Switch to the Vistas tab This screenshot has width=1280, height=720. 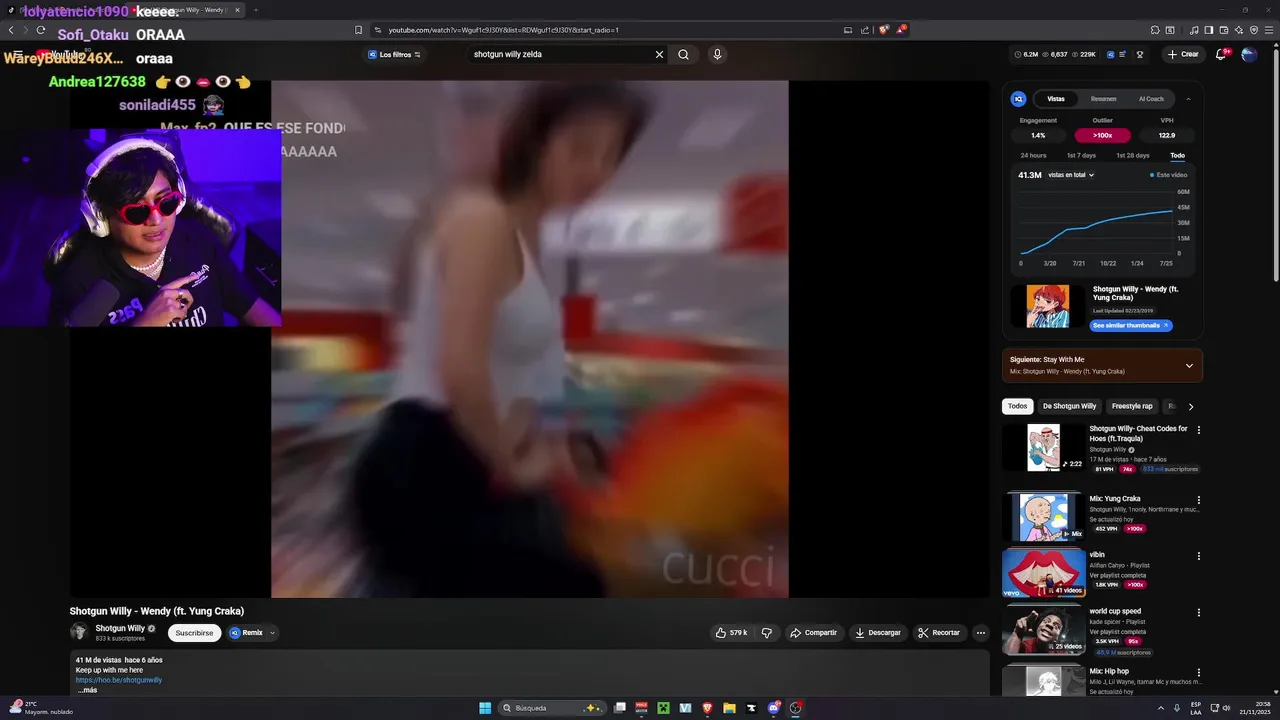pyautogui.click(x=1056, y=99)
